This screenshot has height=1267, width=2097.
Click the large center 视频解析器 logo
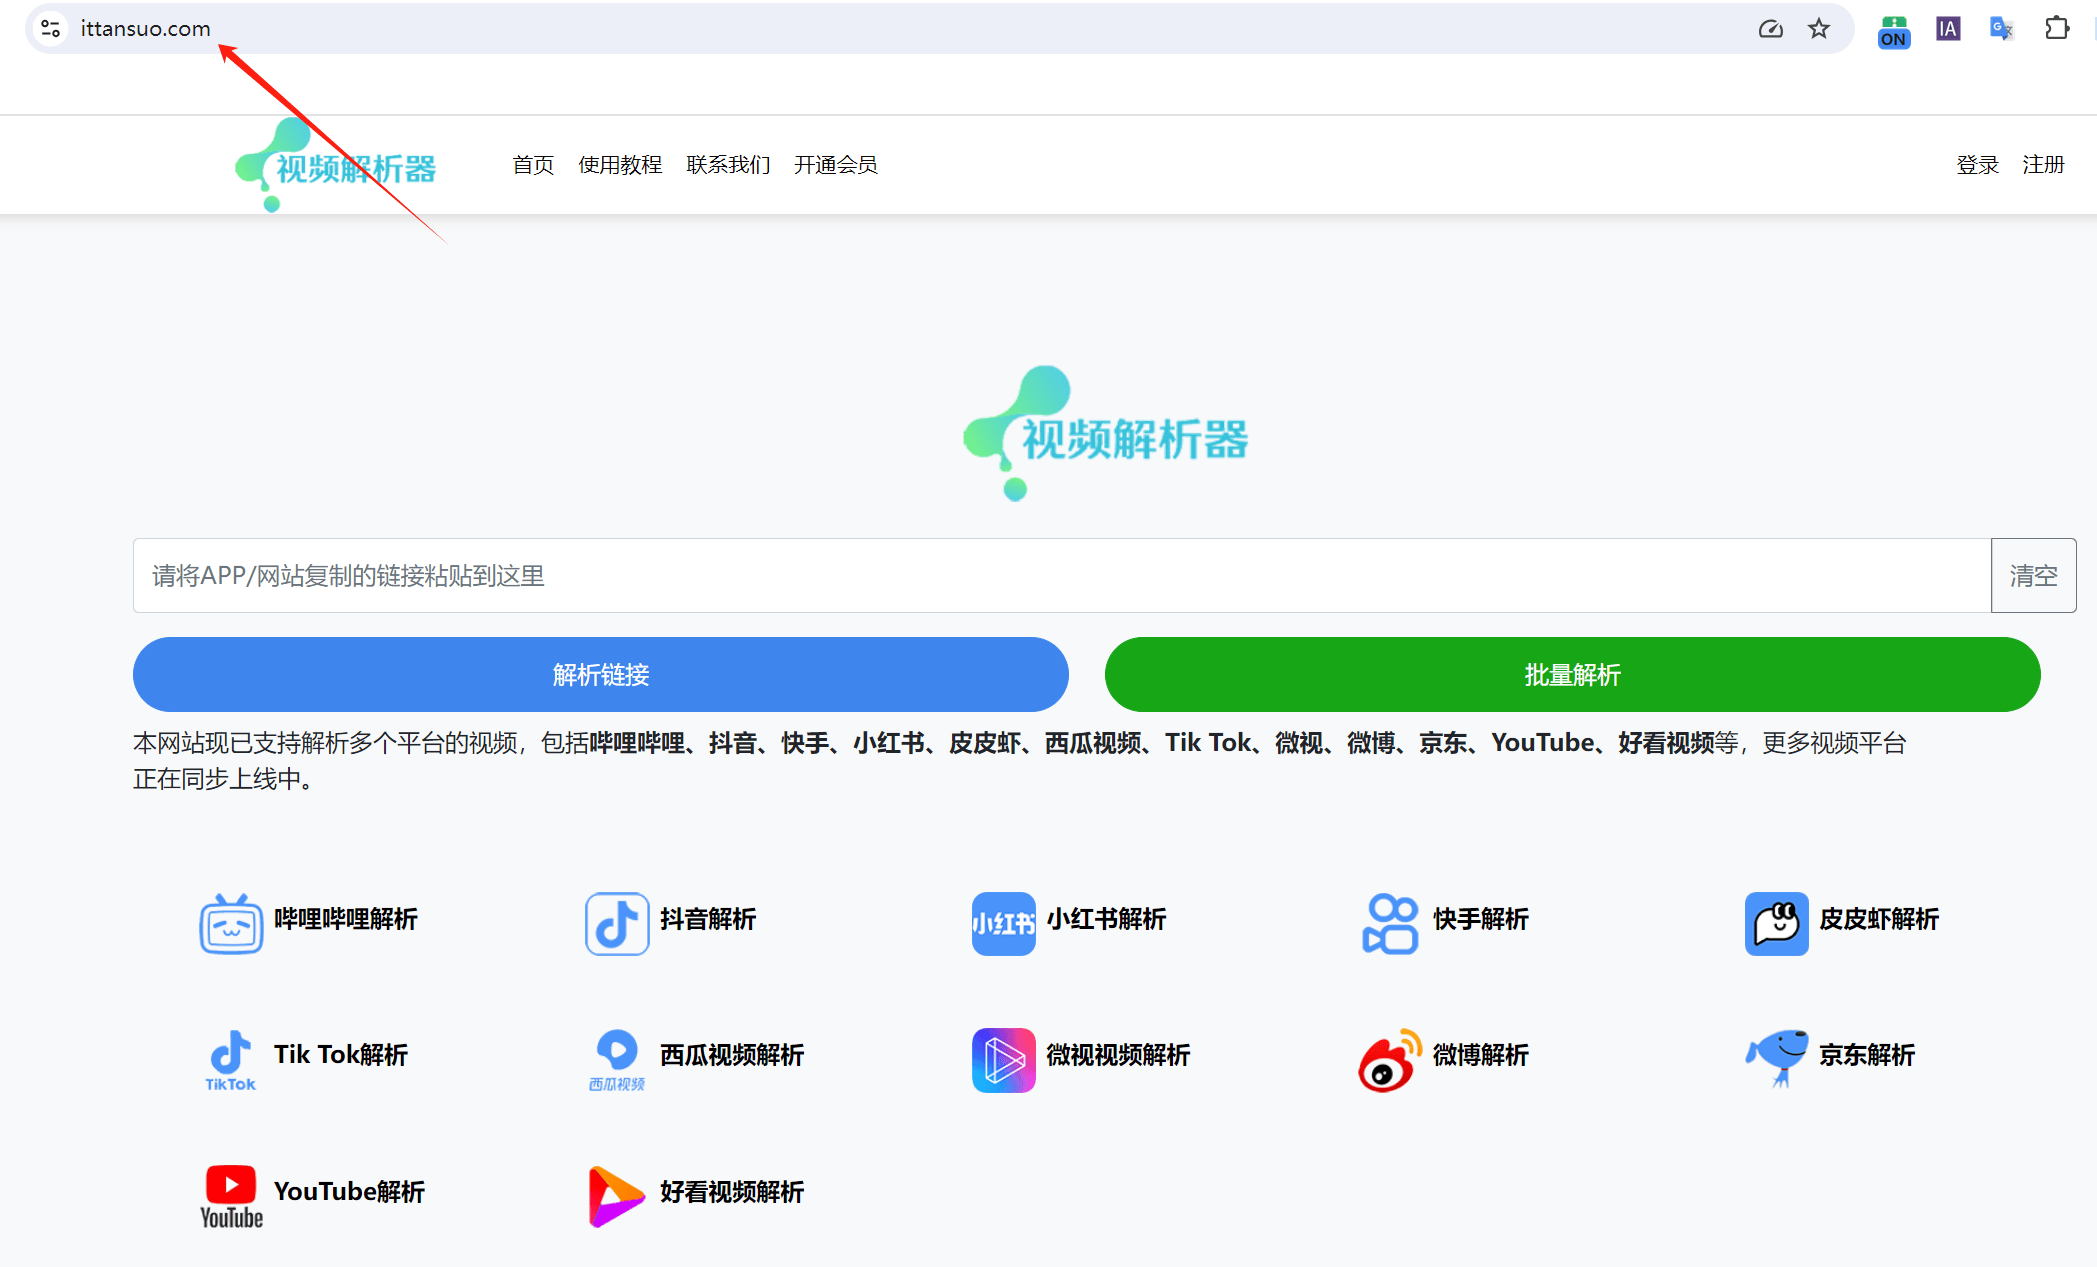(1106, 433)
